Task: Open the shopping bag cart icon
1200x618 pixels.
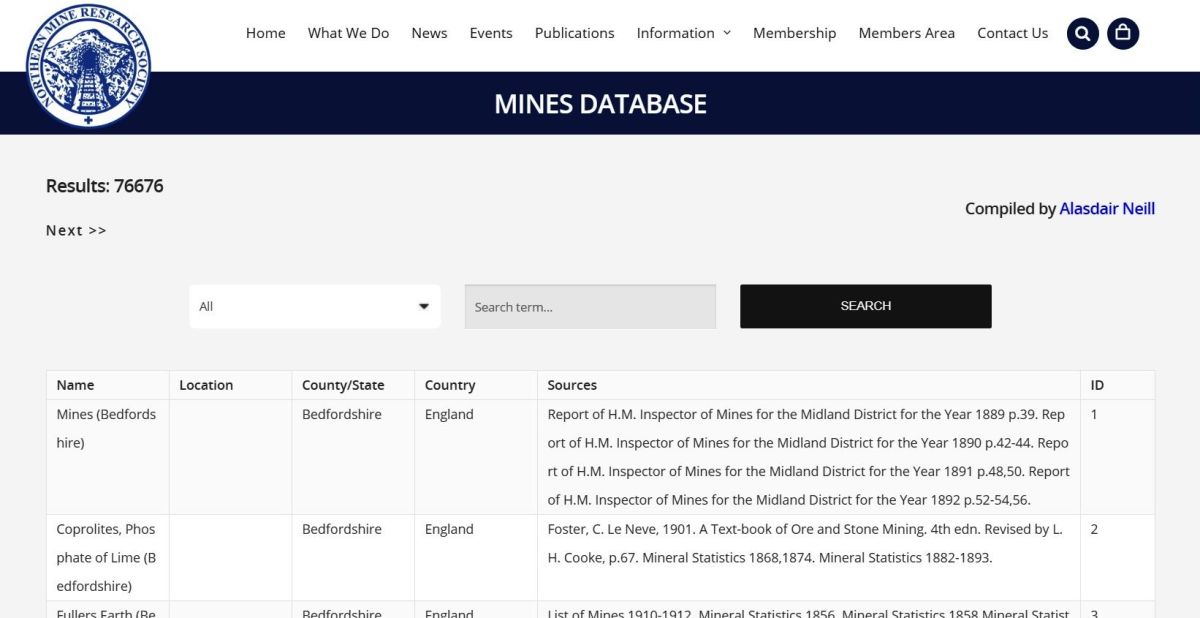Action: [1123, 33]
